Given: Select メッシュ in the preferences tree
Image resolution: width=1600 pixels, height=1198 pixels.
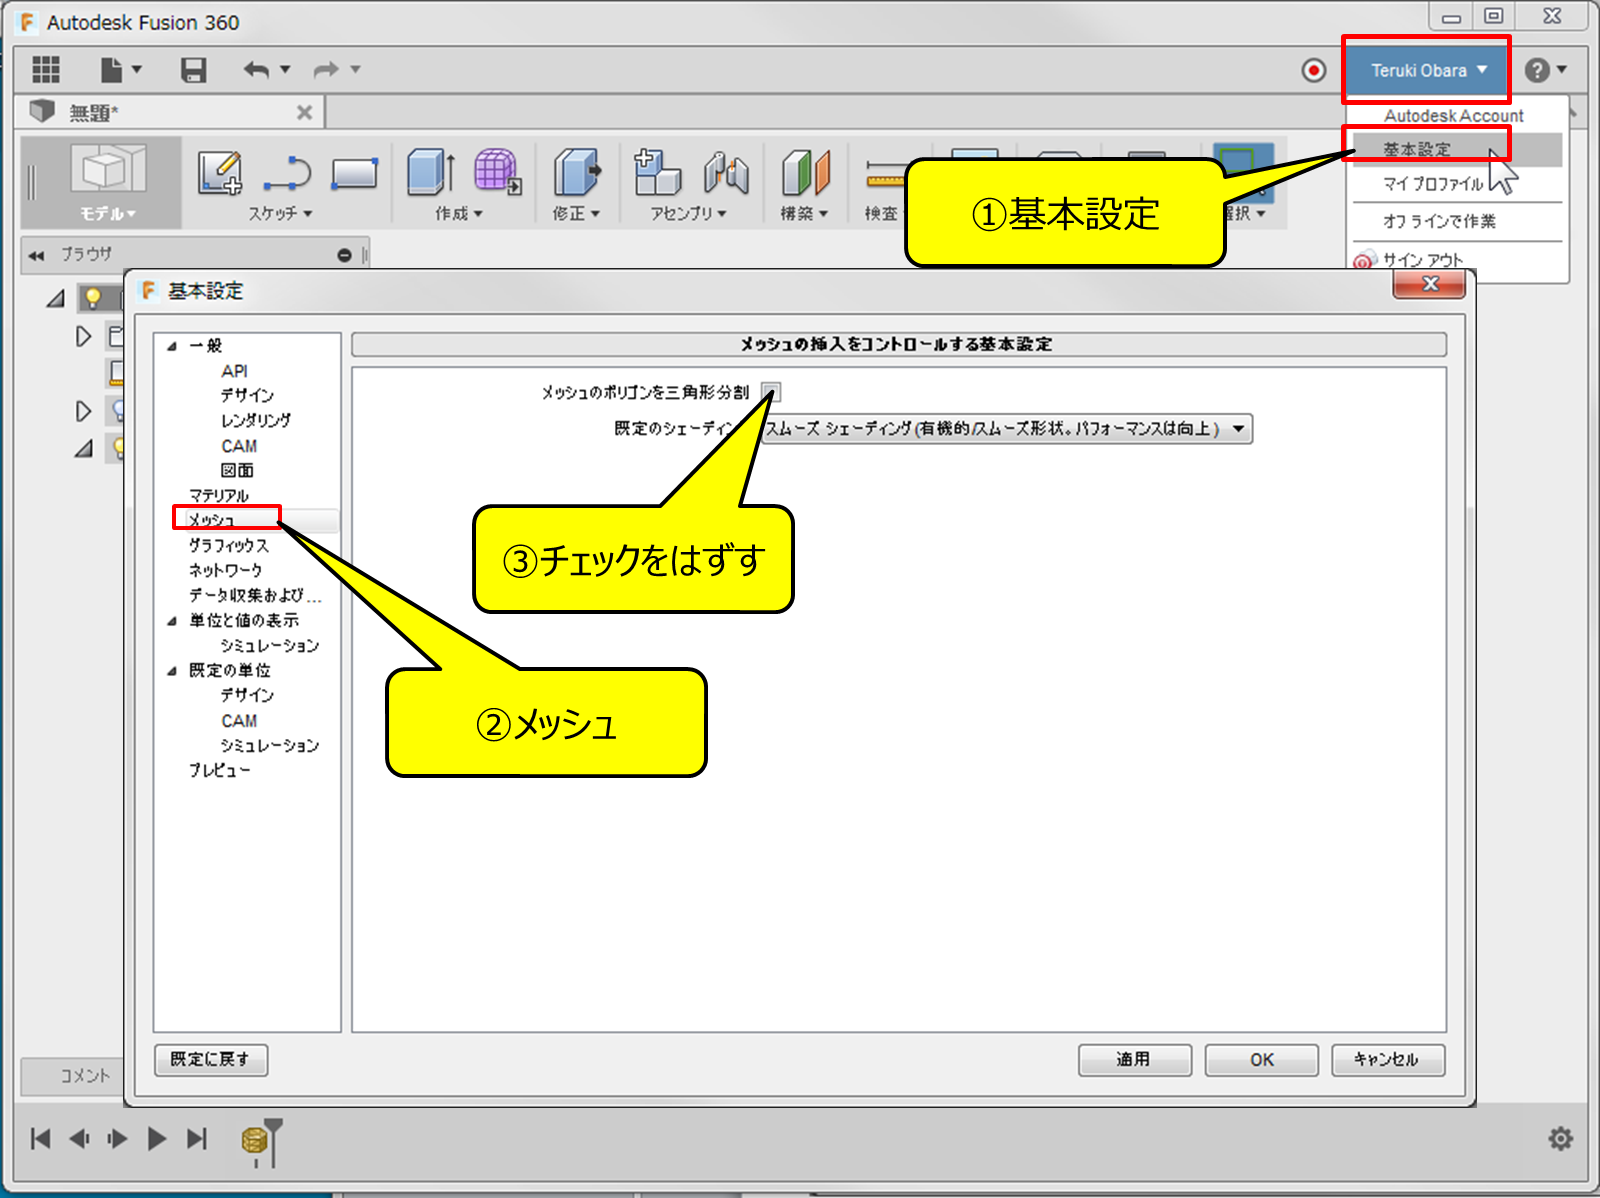Looking at the screenshot, I should click(x=211, y=520).
